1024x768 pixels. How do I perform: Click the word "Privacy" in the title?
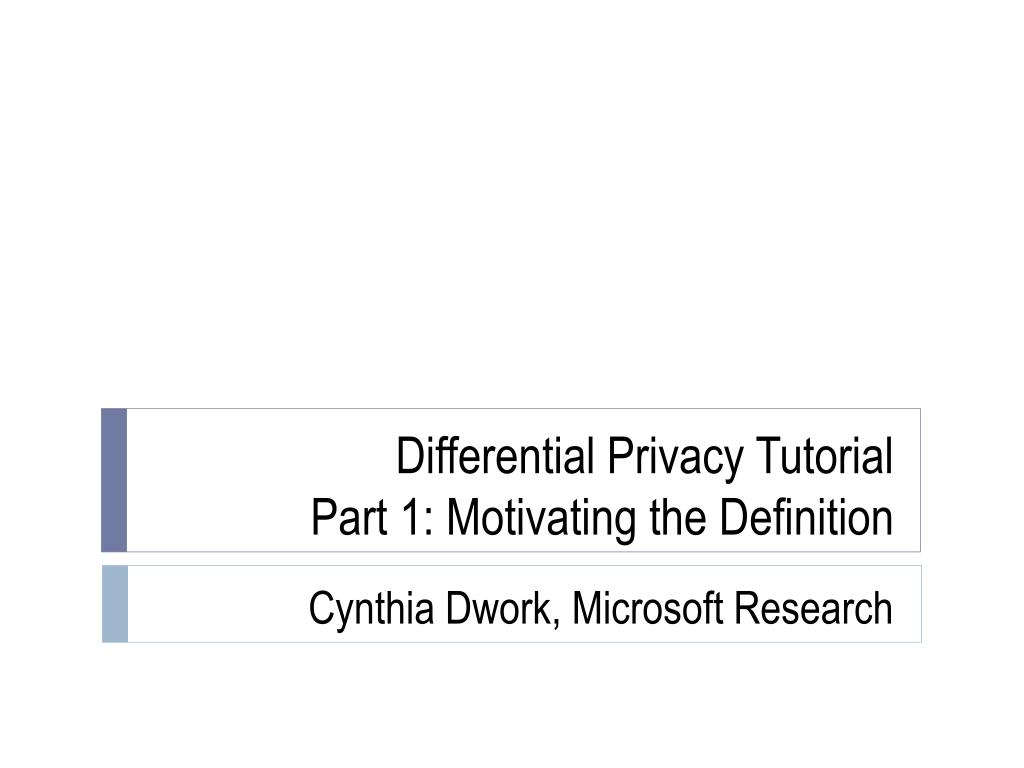coord(675,458)
